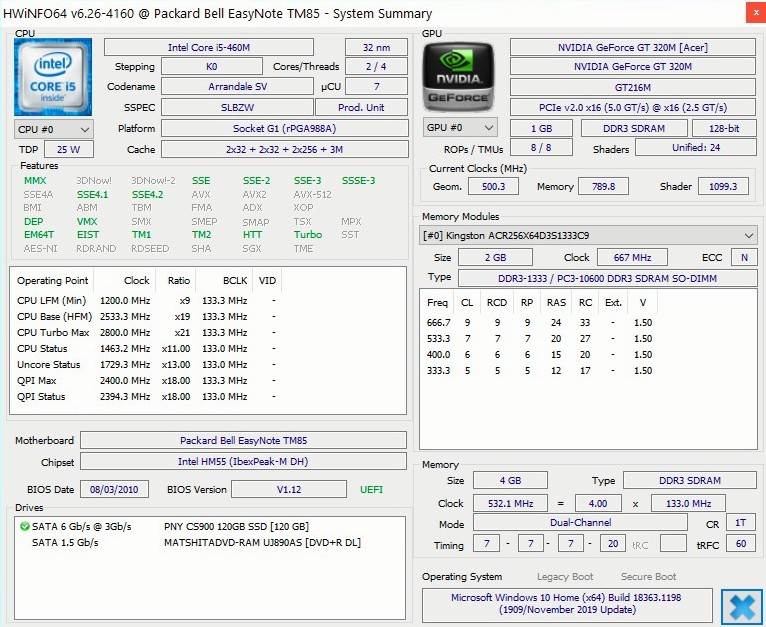The height and width of the screenshot is (627, 766).
Task: Click the Prod. Unit field
Action: point(362,108)
